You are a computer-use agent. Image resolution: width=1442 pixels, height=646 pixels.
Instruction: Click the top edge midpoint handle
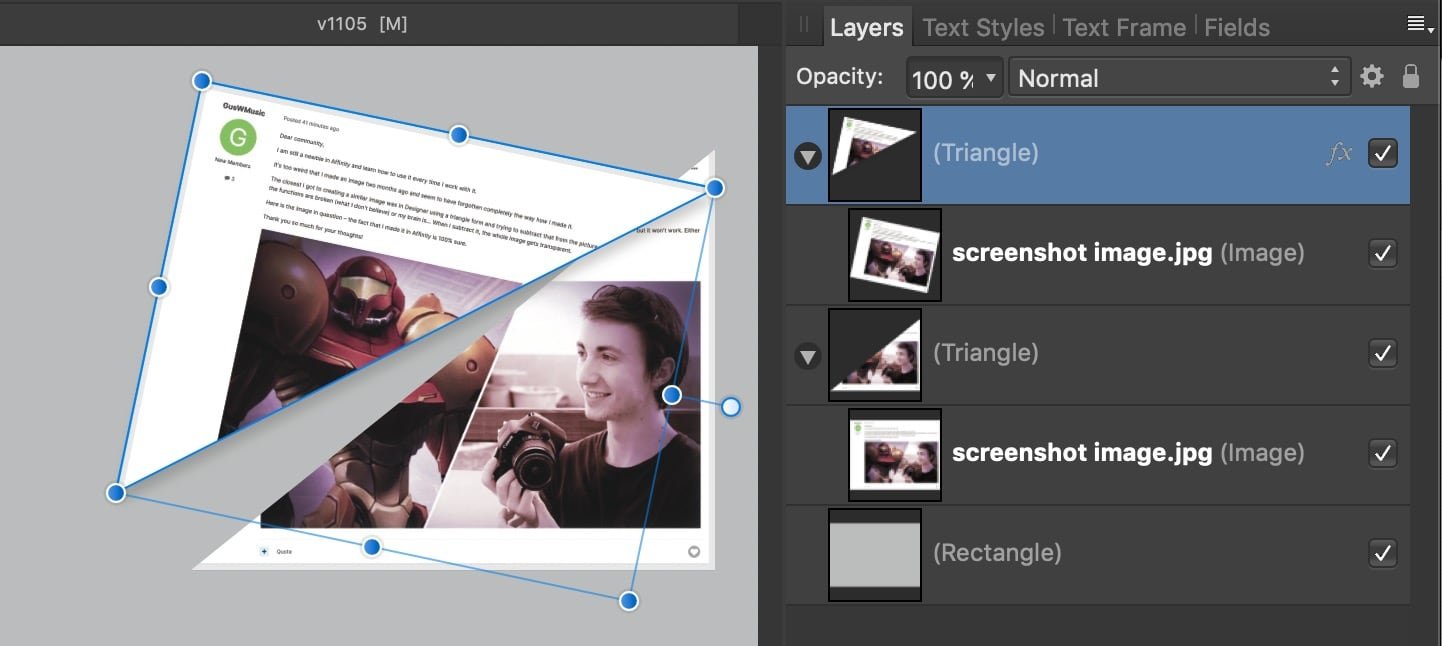coord(458,135)
